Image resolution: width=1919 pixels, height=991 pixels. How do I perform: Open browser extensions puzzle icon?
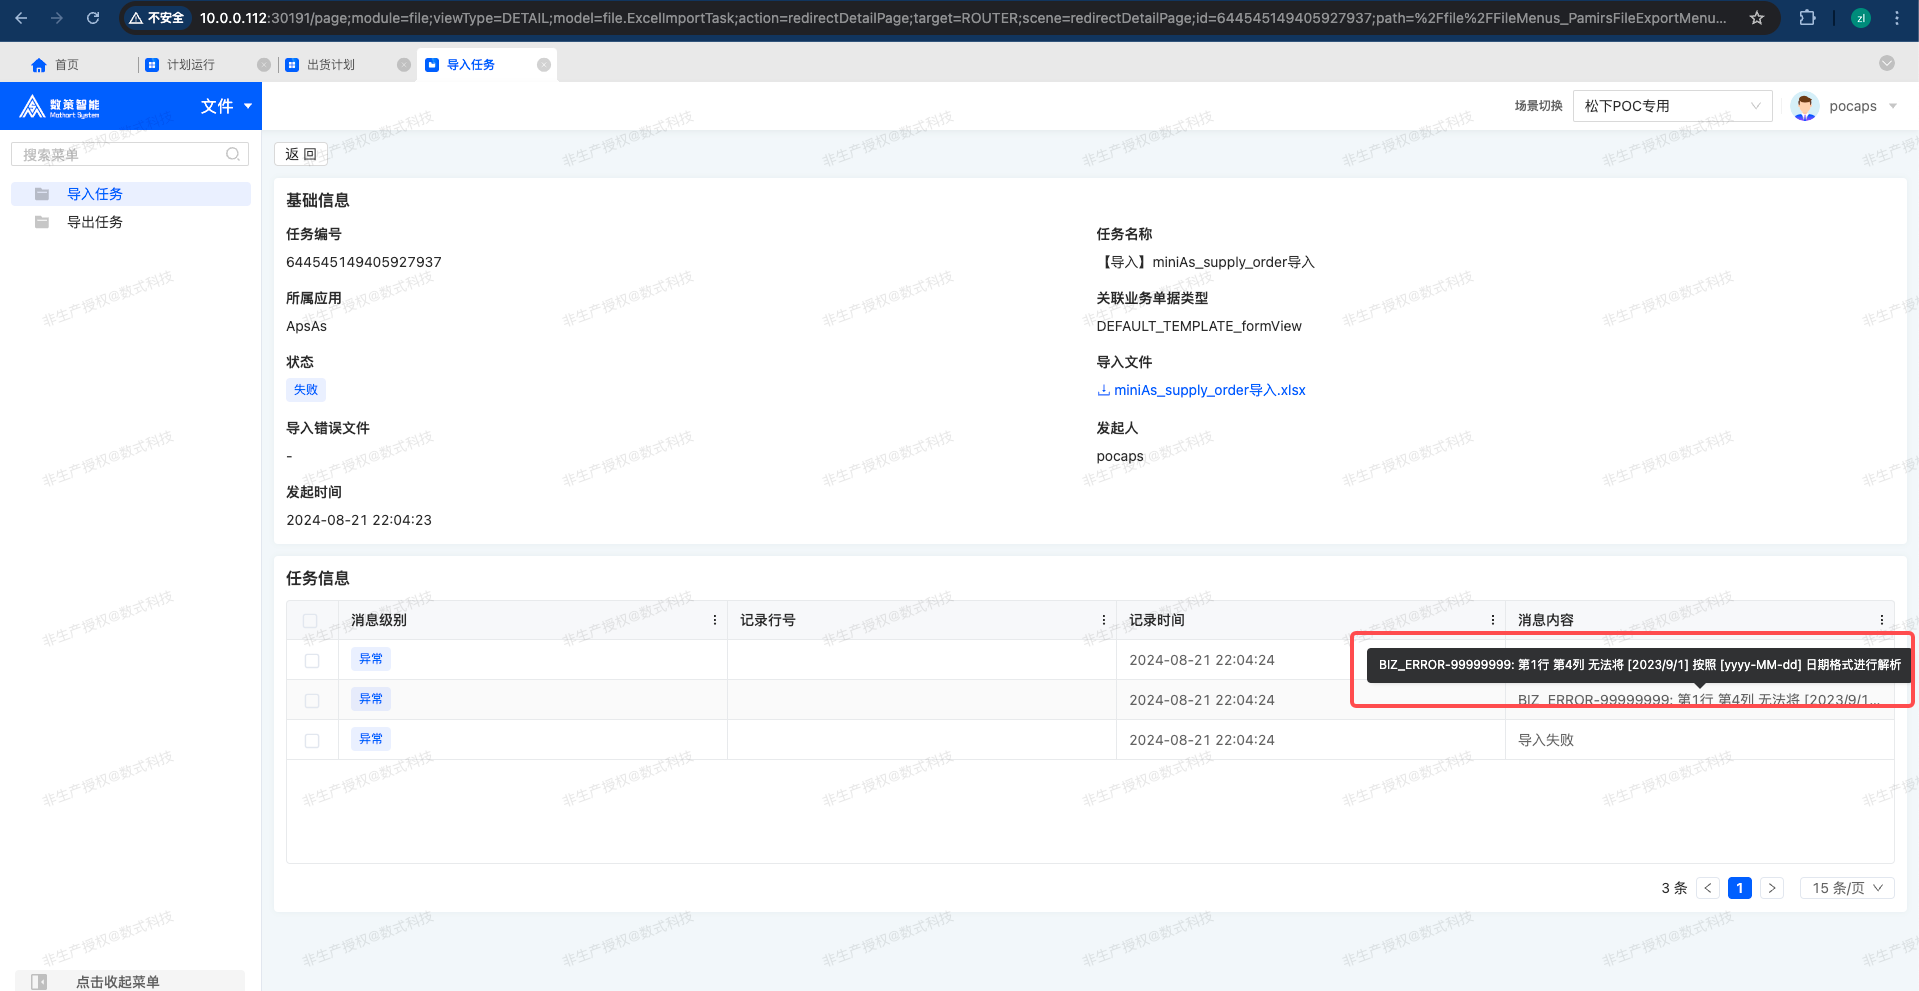coord(1807,18)
